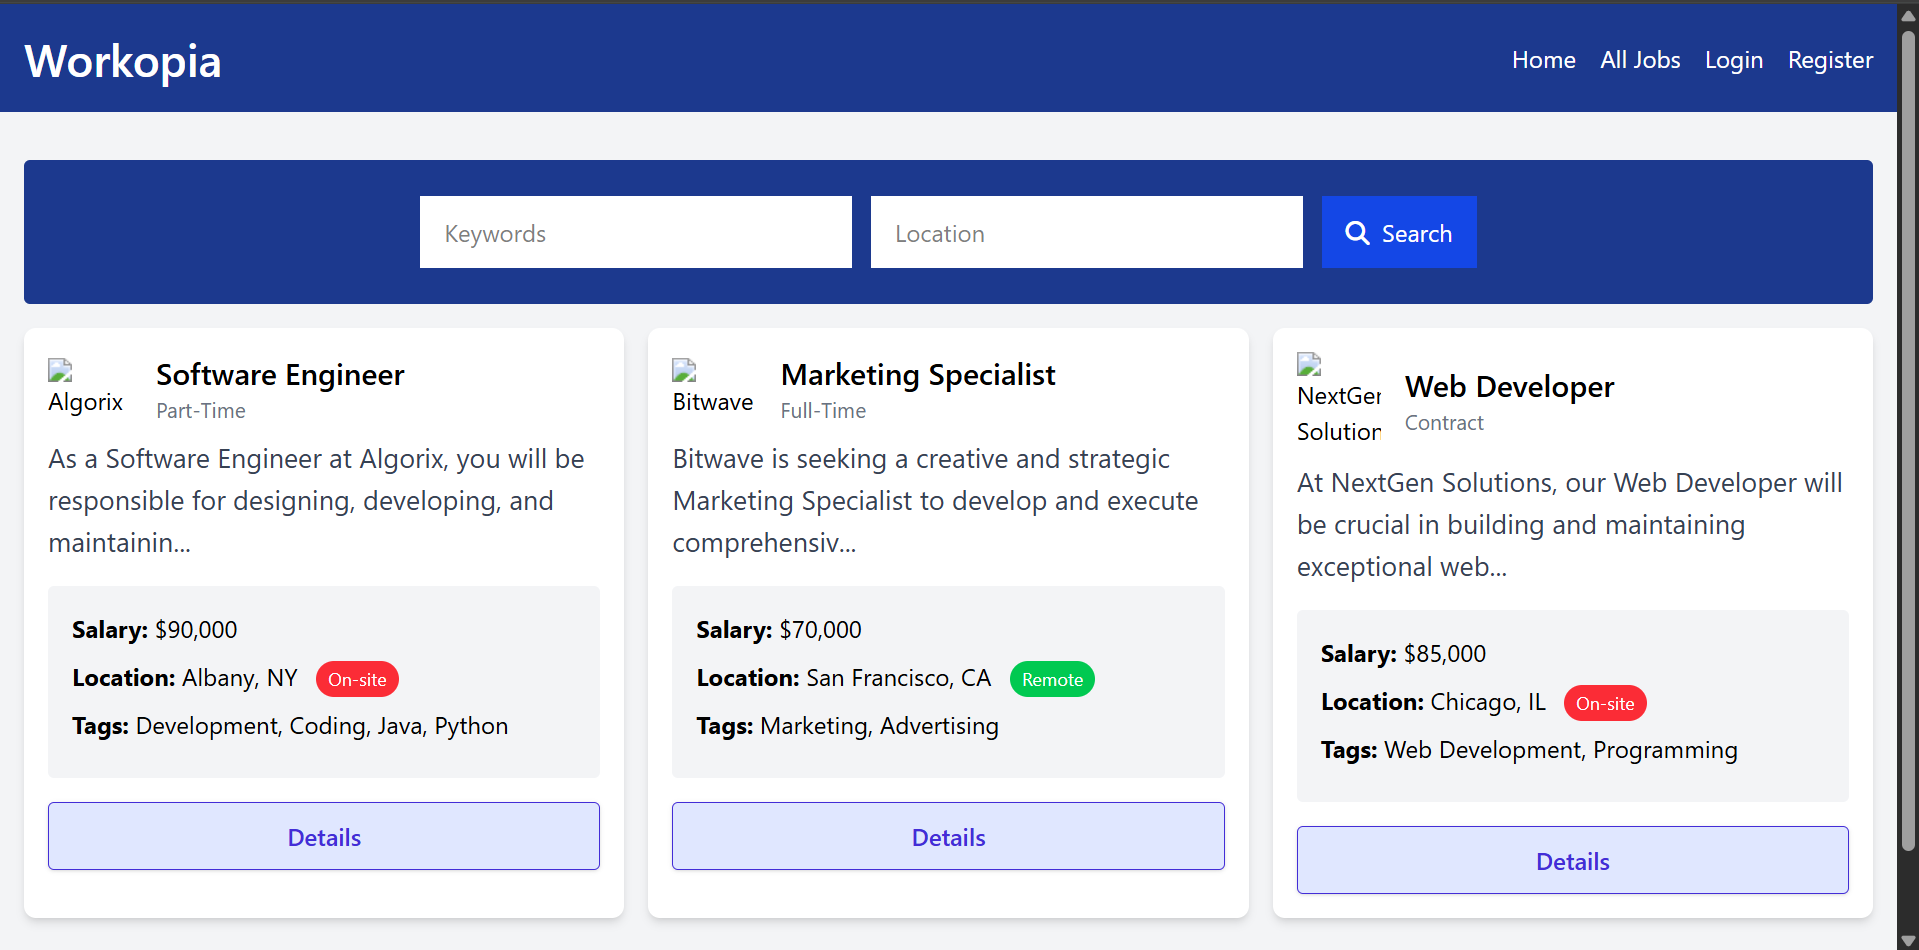Click the On-site badge on Web Developer card
Viewport: 1919px width, 950px height.
pyautogui.click(x=1604, y=703)
